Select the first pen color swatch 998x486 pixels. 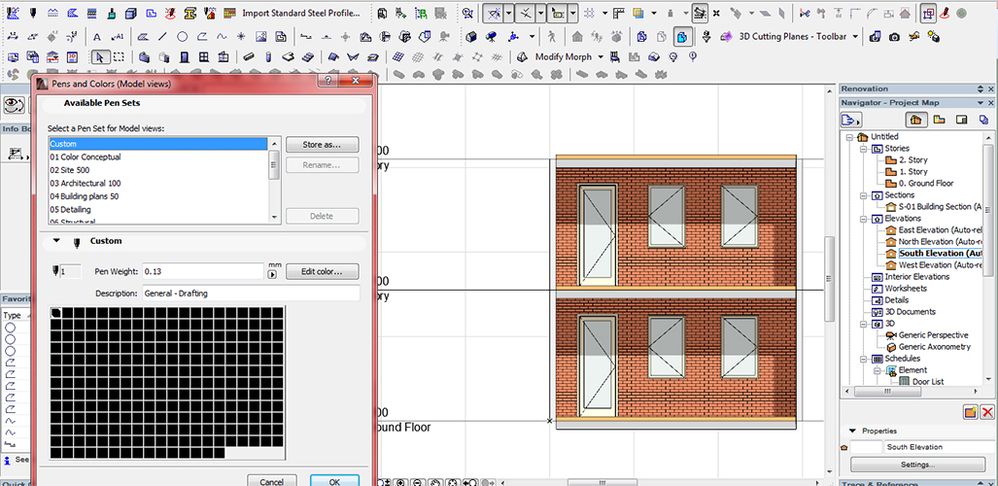pyautogui.click(x=54, y=313)
